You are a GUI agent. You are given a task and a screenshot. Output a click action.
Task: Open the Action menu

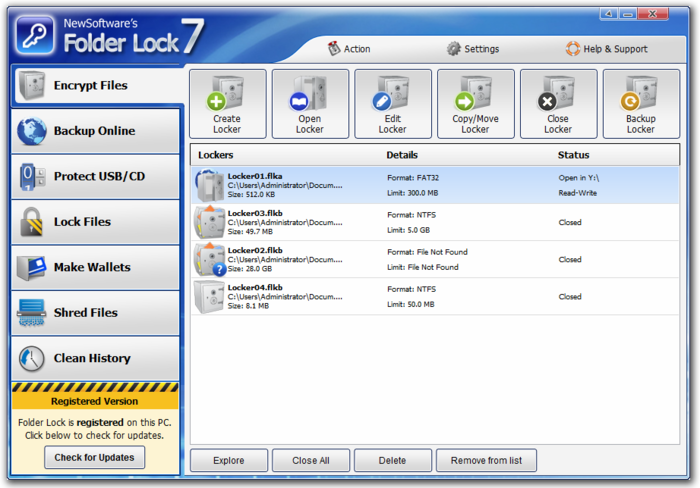pyautogui.click(x=349, y=49)
